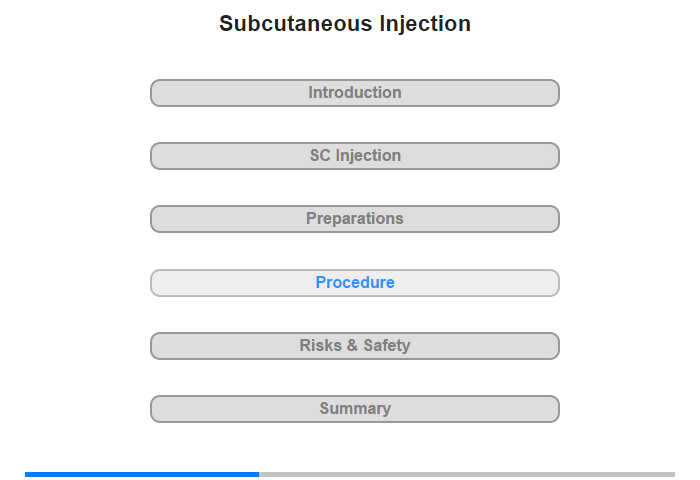Click the Subcutaneous Injection title heading
The width and height of the screenshot is (700, 480).
pyautogui.click(x=345, y=24)
